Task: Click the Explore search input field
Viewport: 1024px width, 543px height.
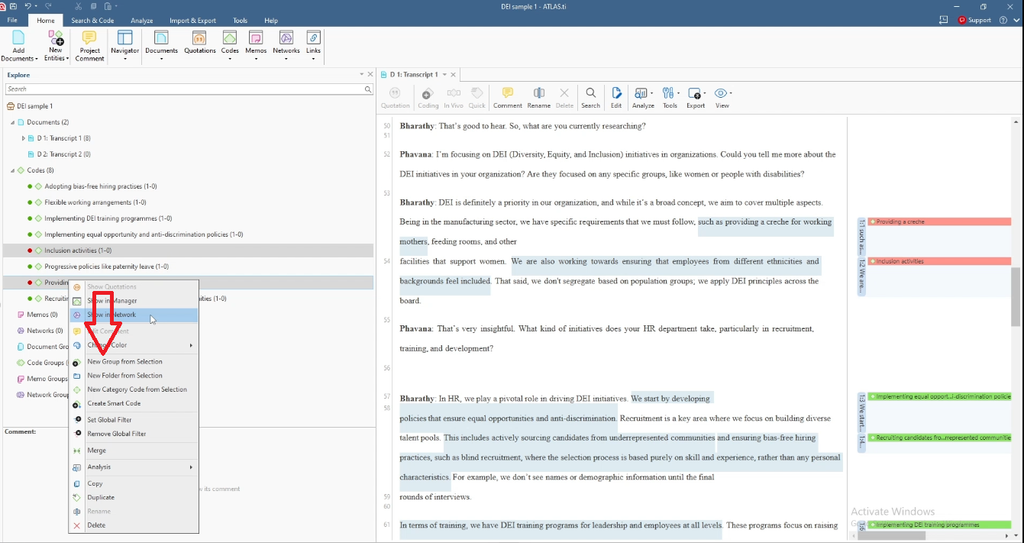Action: [184, 89]
